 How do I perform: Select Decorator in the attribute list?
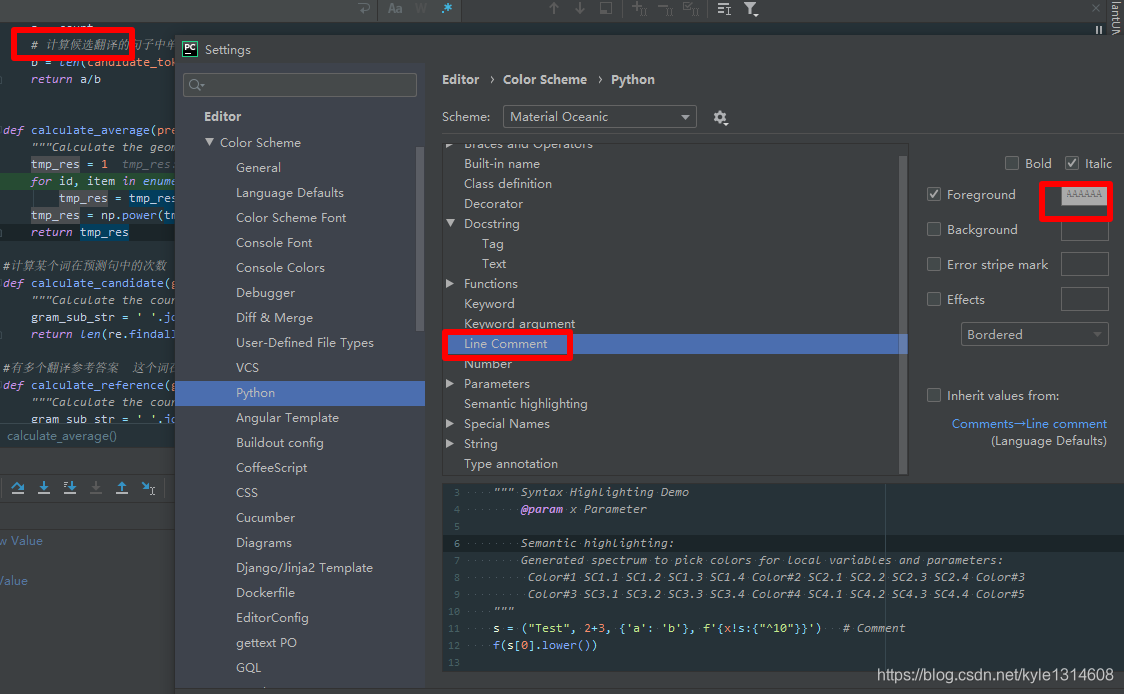click(493, 204)
